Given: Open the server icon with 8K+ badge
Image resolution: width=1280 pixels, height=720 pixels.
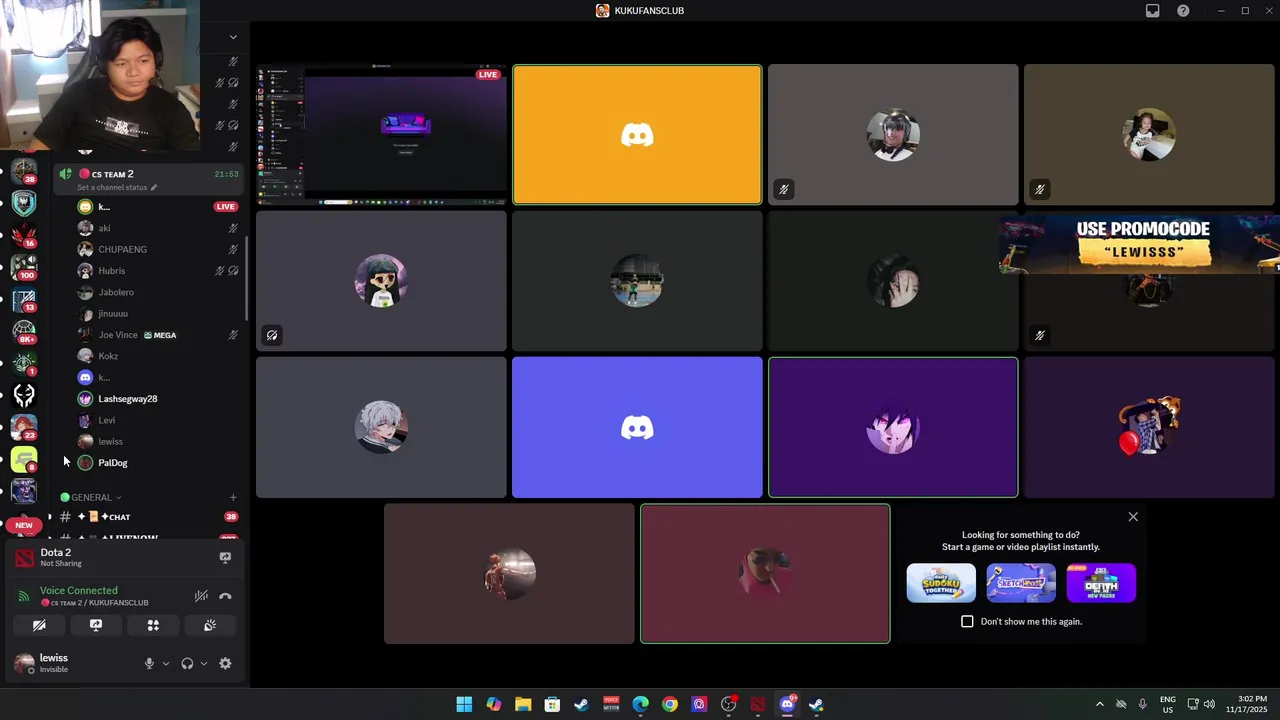Looking at the screenshot, I should (24, 330).
